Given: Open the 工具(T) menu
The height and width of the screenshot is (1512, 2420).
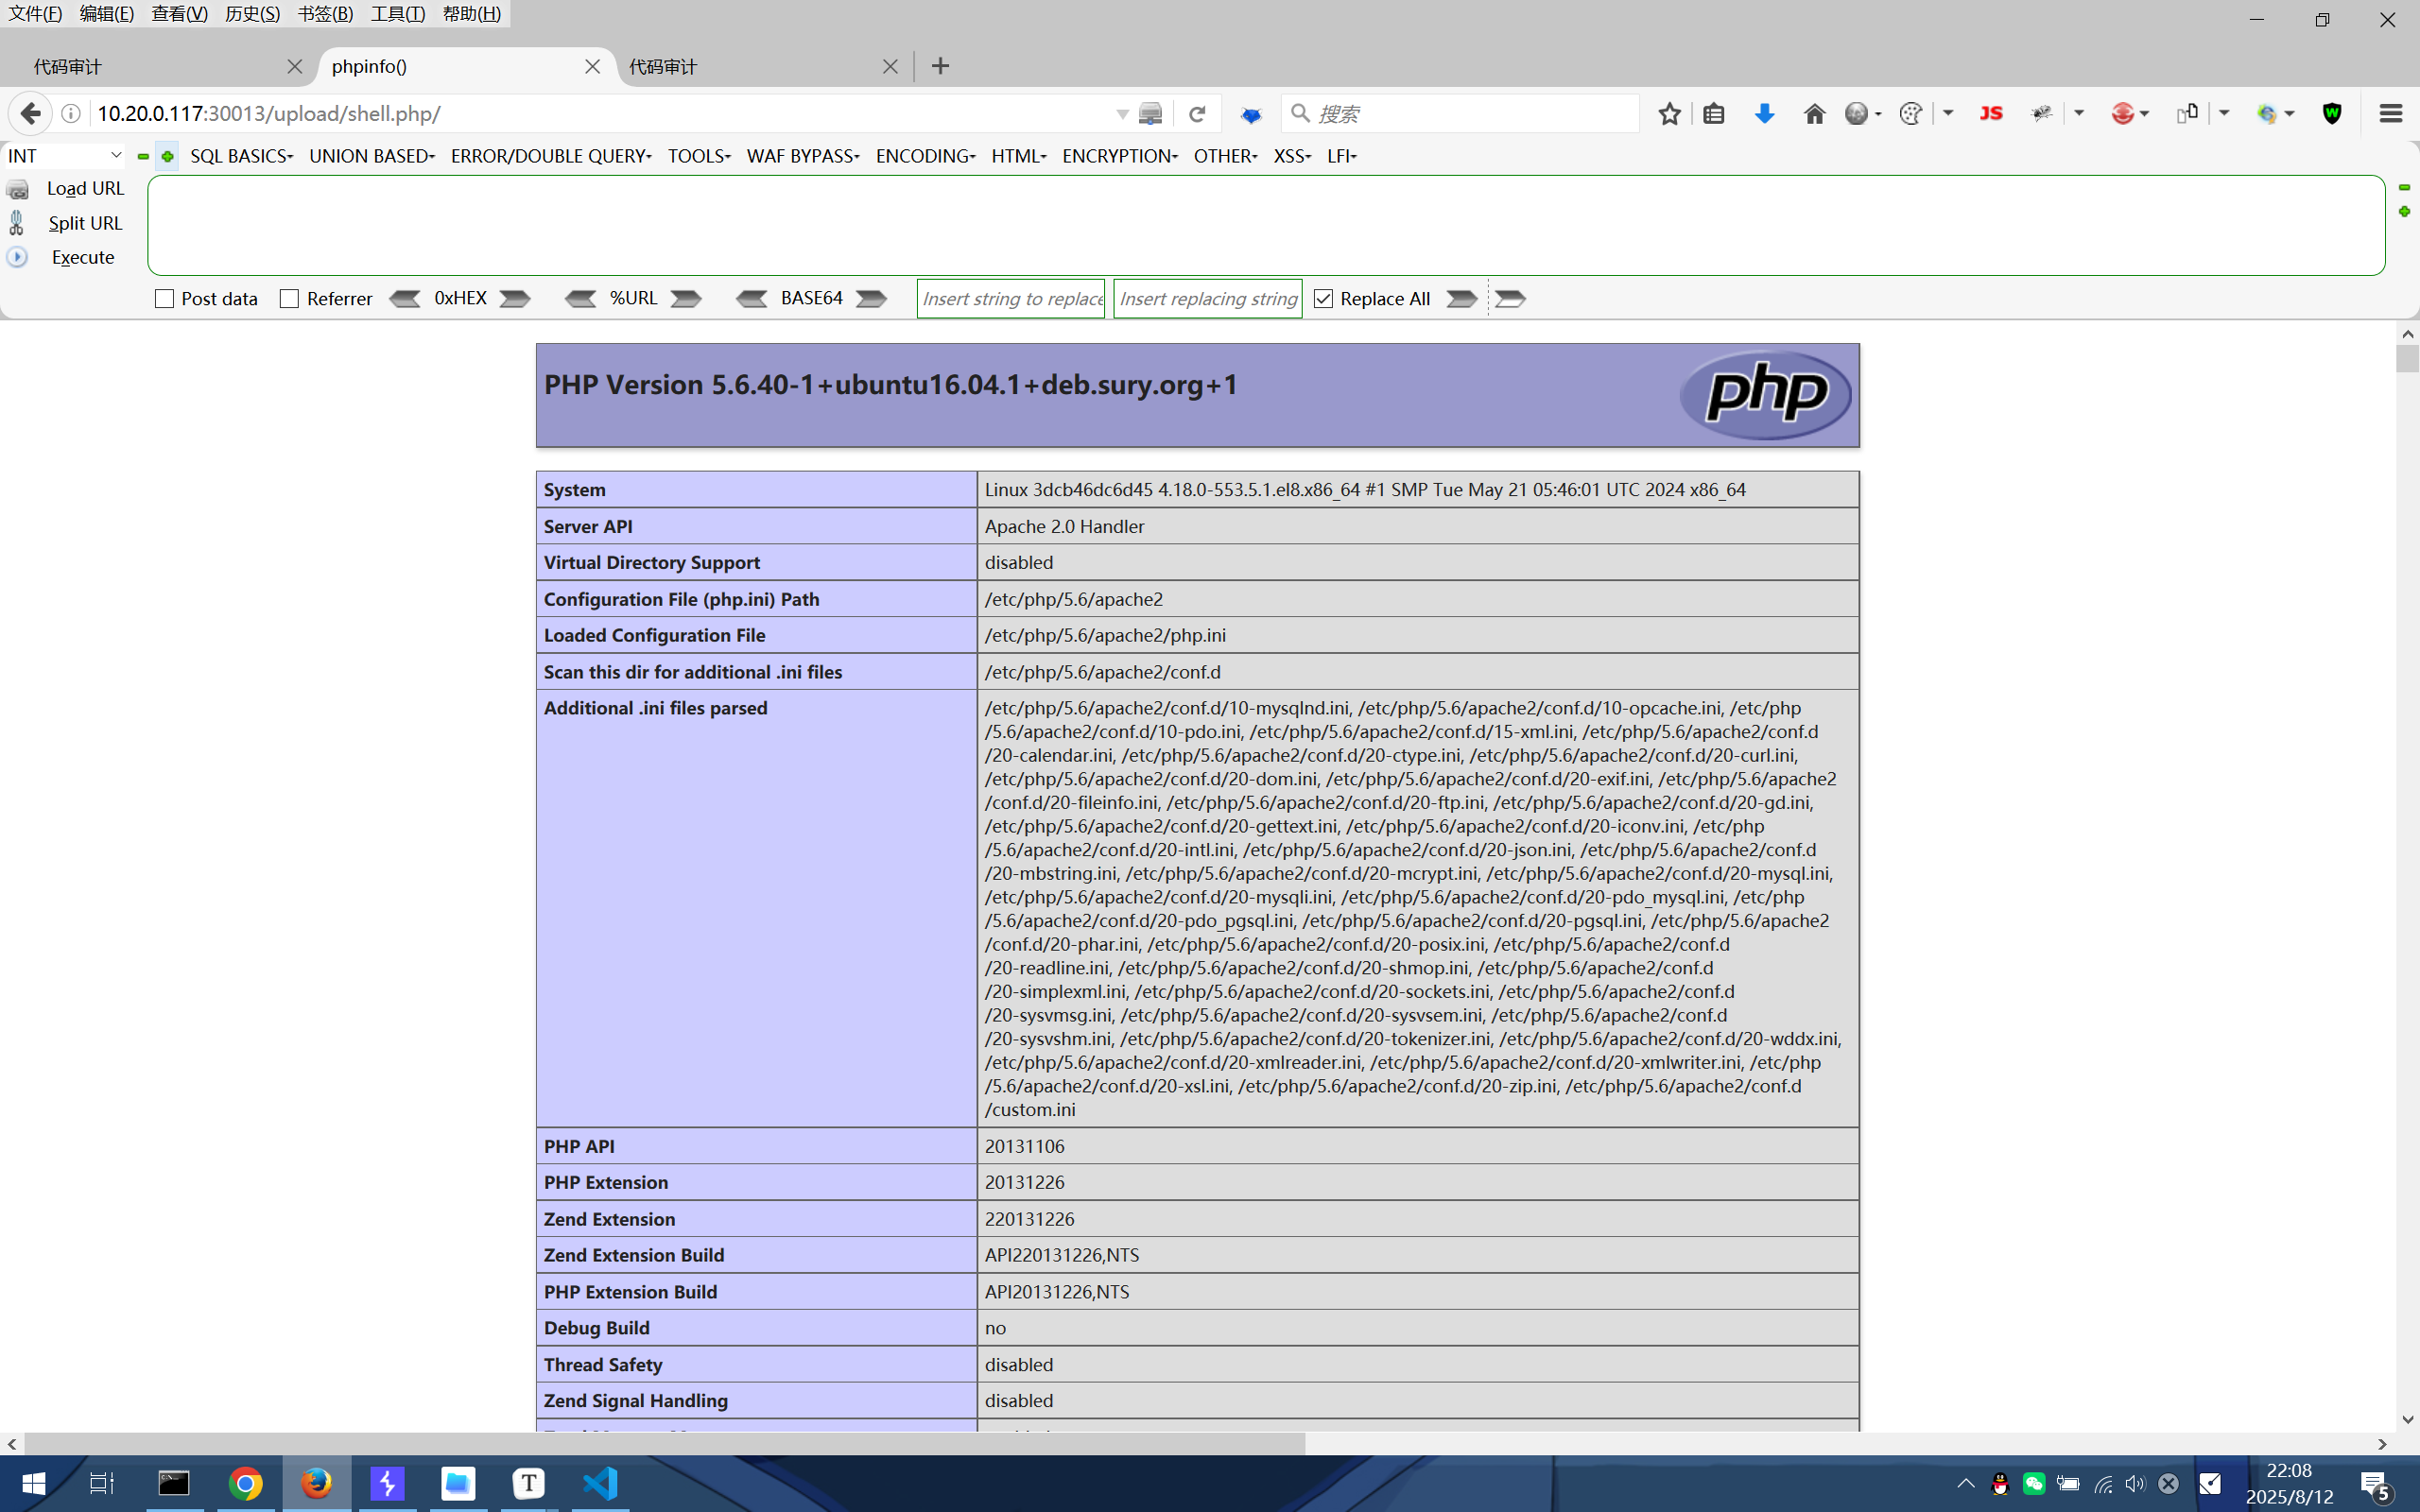Looking at the screenshot, I should pos(397,14).
